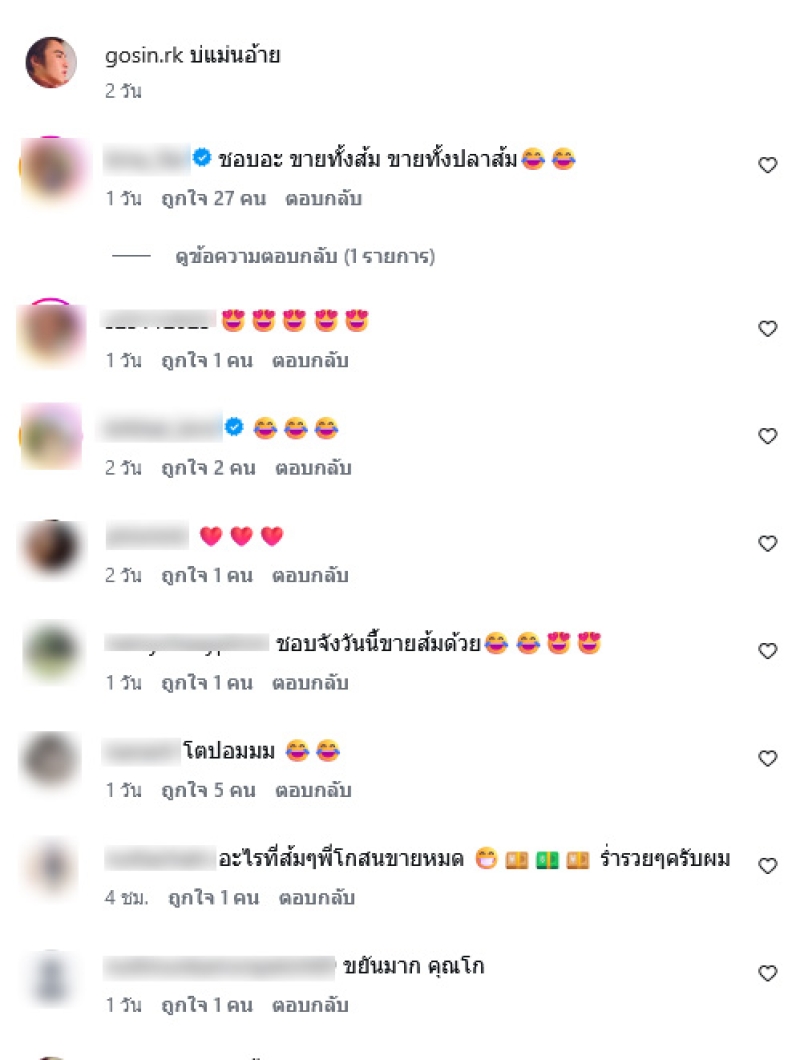The image size is (800, 1060).
Task: Like the comment with five heart-eyes emojis
Action: 768,329
